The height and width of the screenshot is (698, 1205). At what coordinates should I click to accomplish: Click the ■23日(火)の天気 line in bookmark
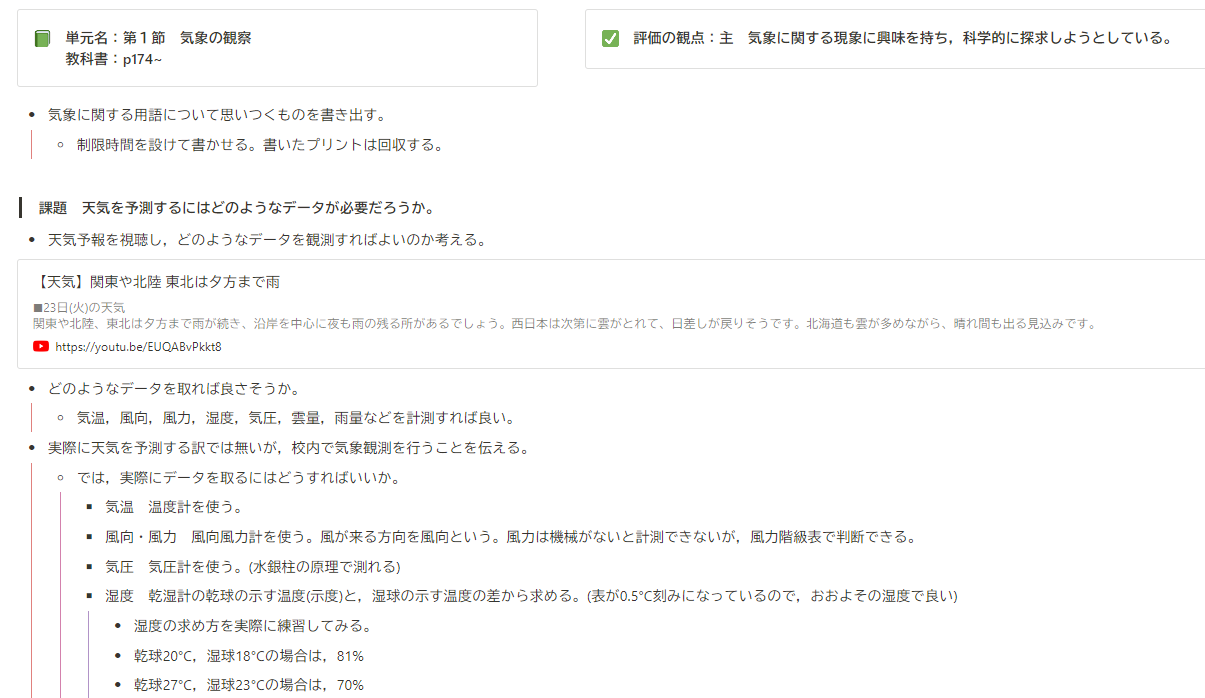coord(79,308)
